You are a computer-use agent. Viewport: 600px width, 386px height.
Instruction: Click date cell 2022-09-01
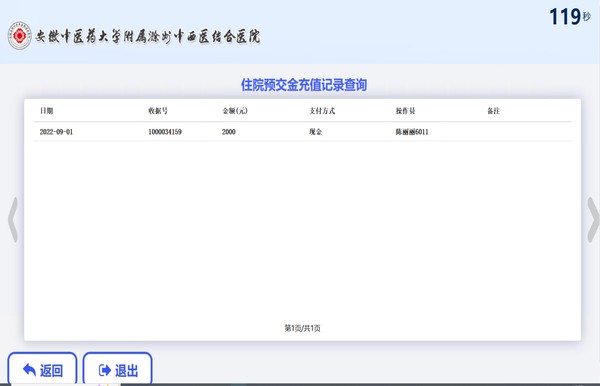[56, 132]
